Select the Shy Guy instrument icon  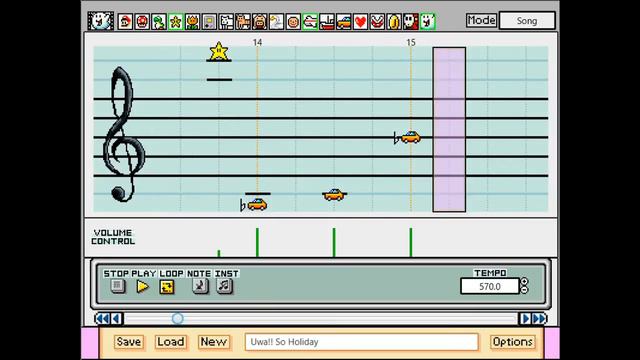(x=411, y=22)
